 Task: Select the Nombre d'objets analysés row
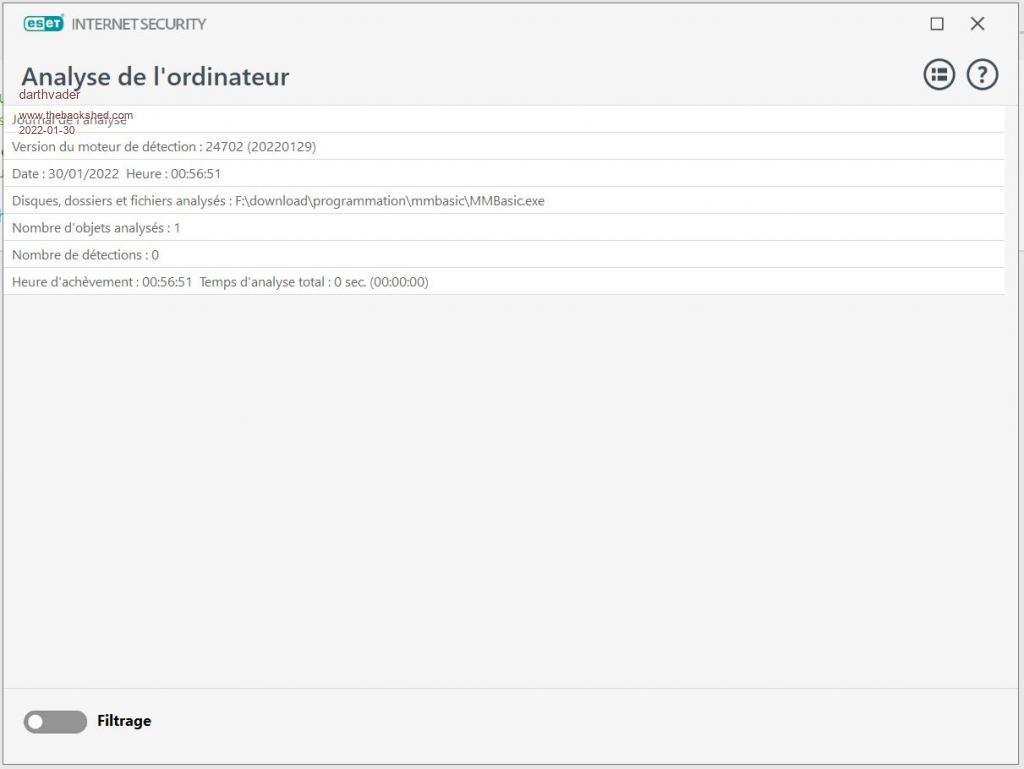(x=96, y=228)
